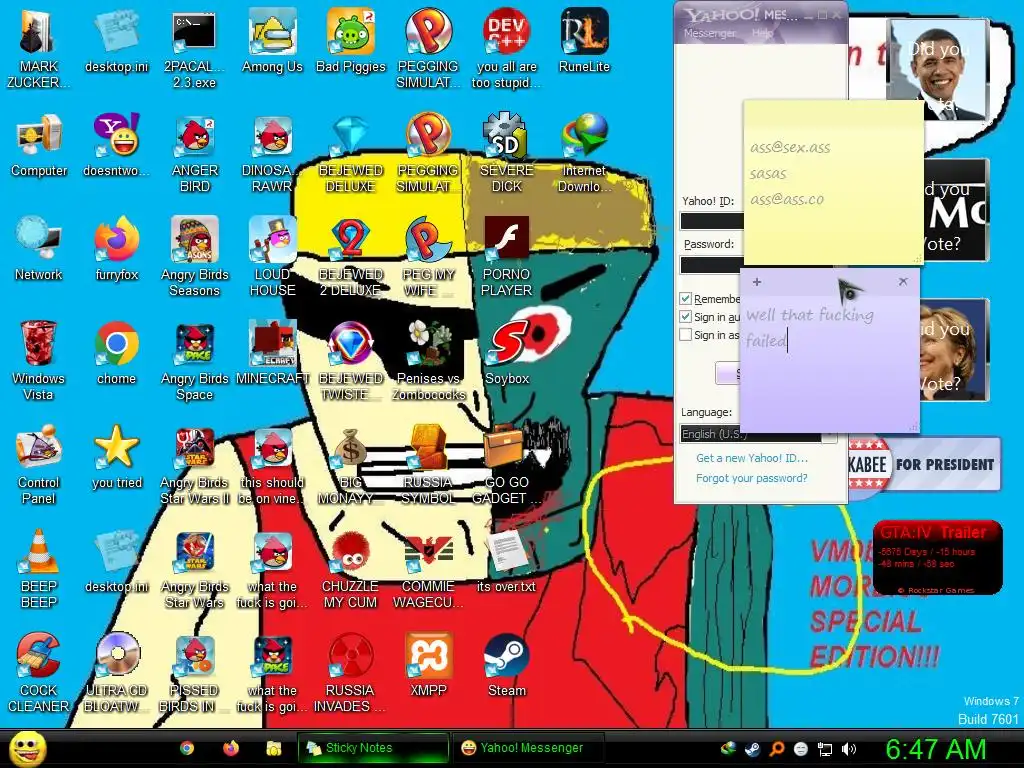Enable the 'Sign in as' checkbox
The height and width of the screenshot is (768, 1024).
[x=686, y=335]
